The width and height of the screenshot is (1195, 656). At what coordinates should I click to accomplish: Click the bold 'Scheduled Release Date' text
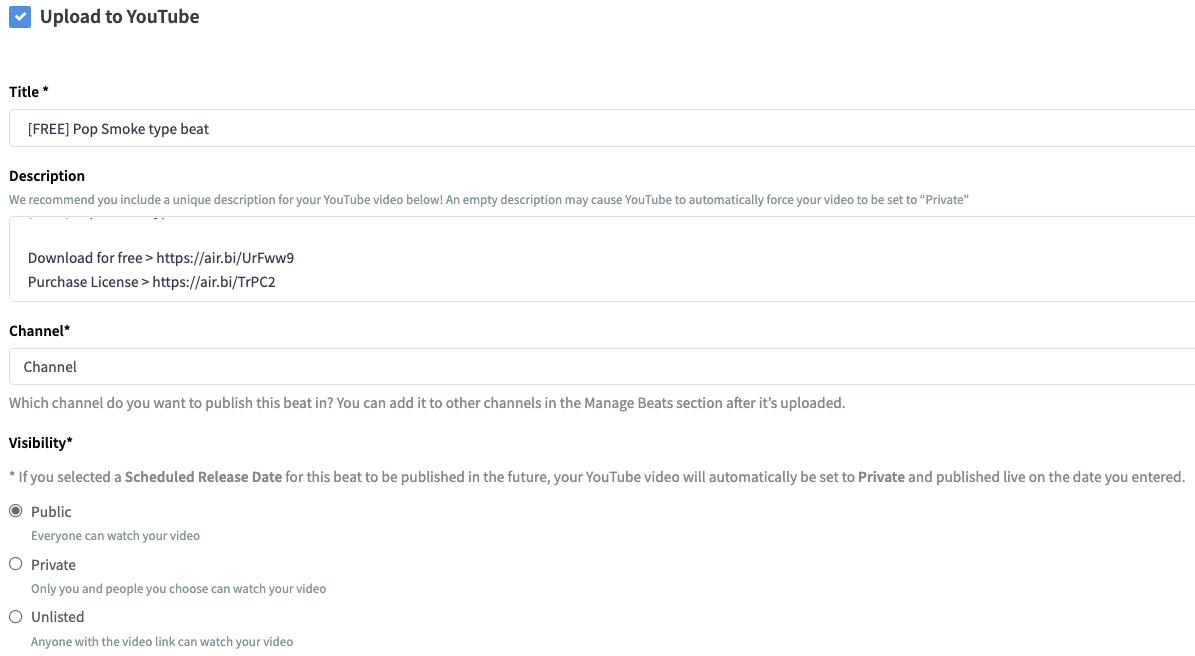[203, 477]
